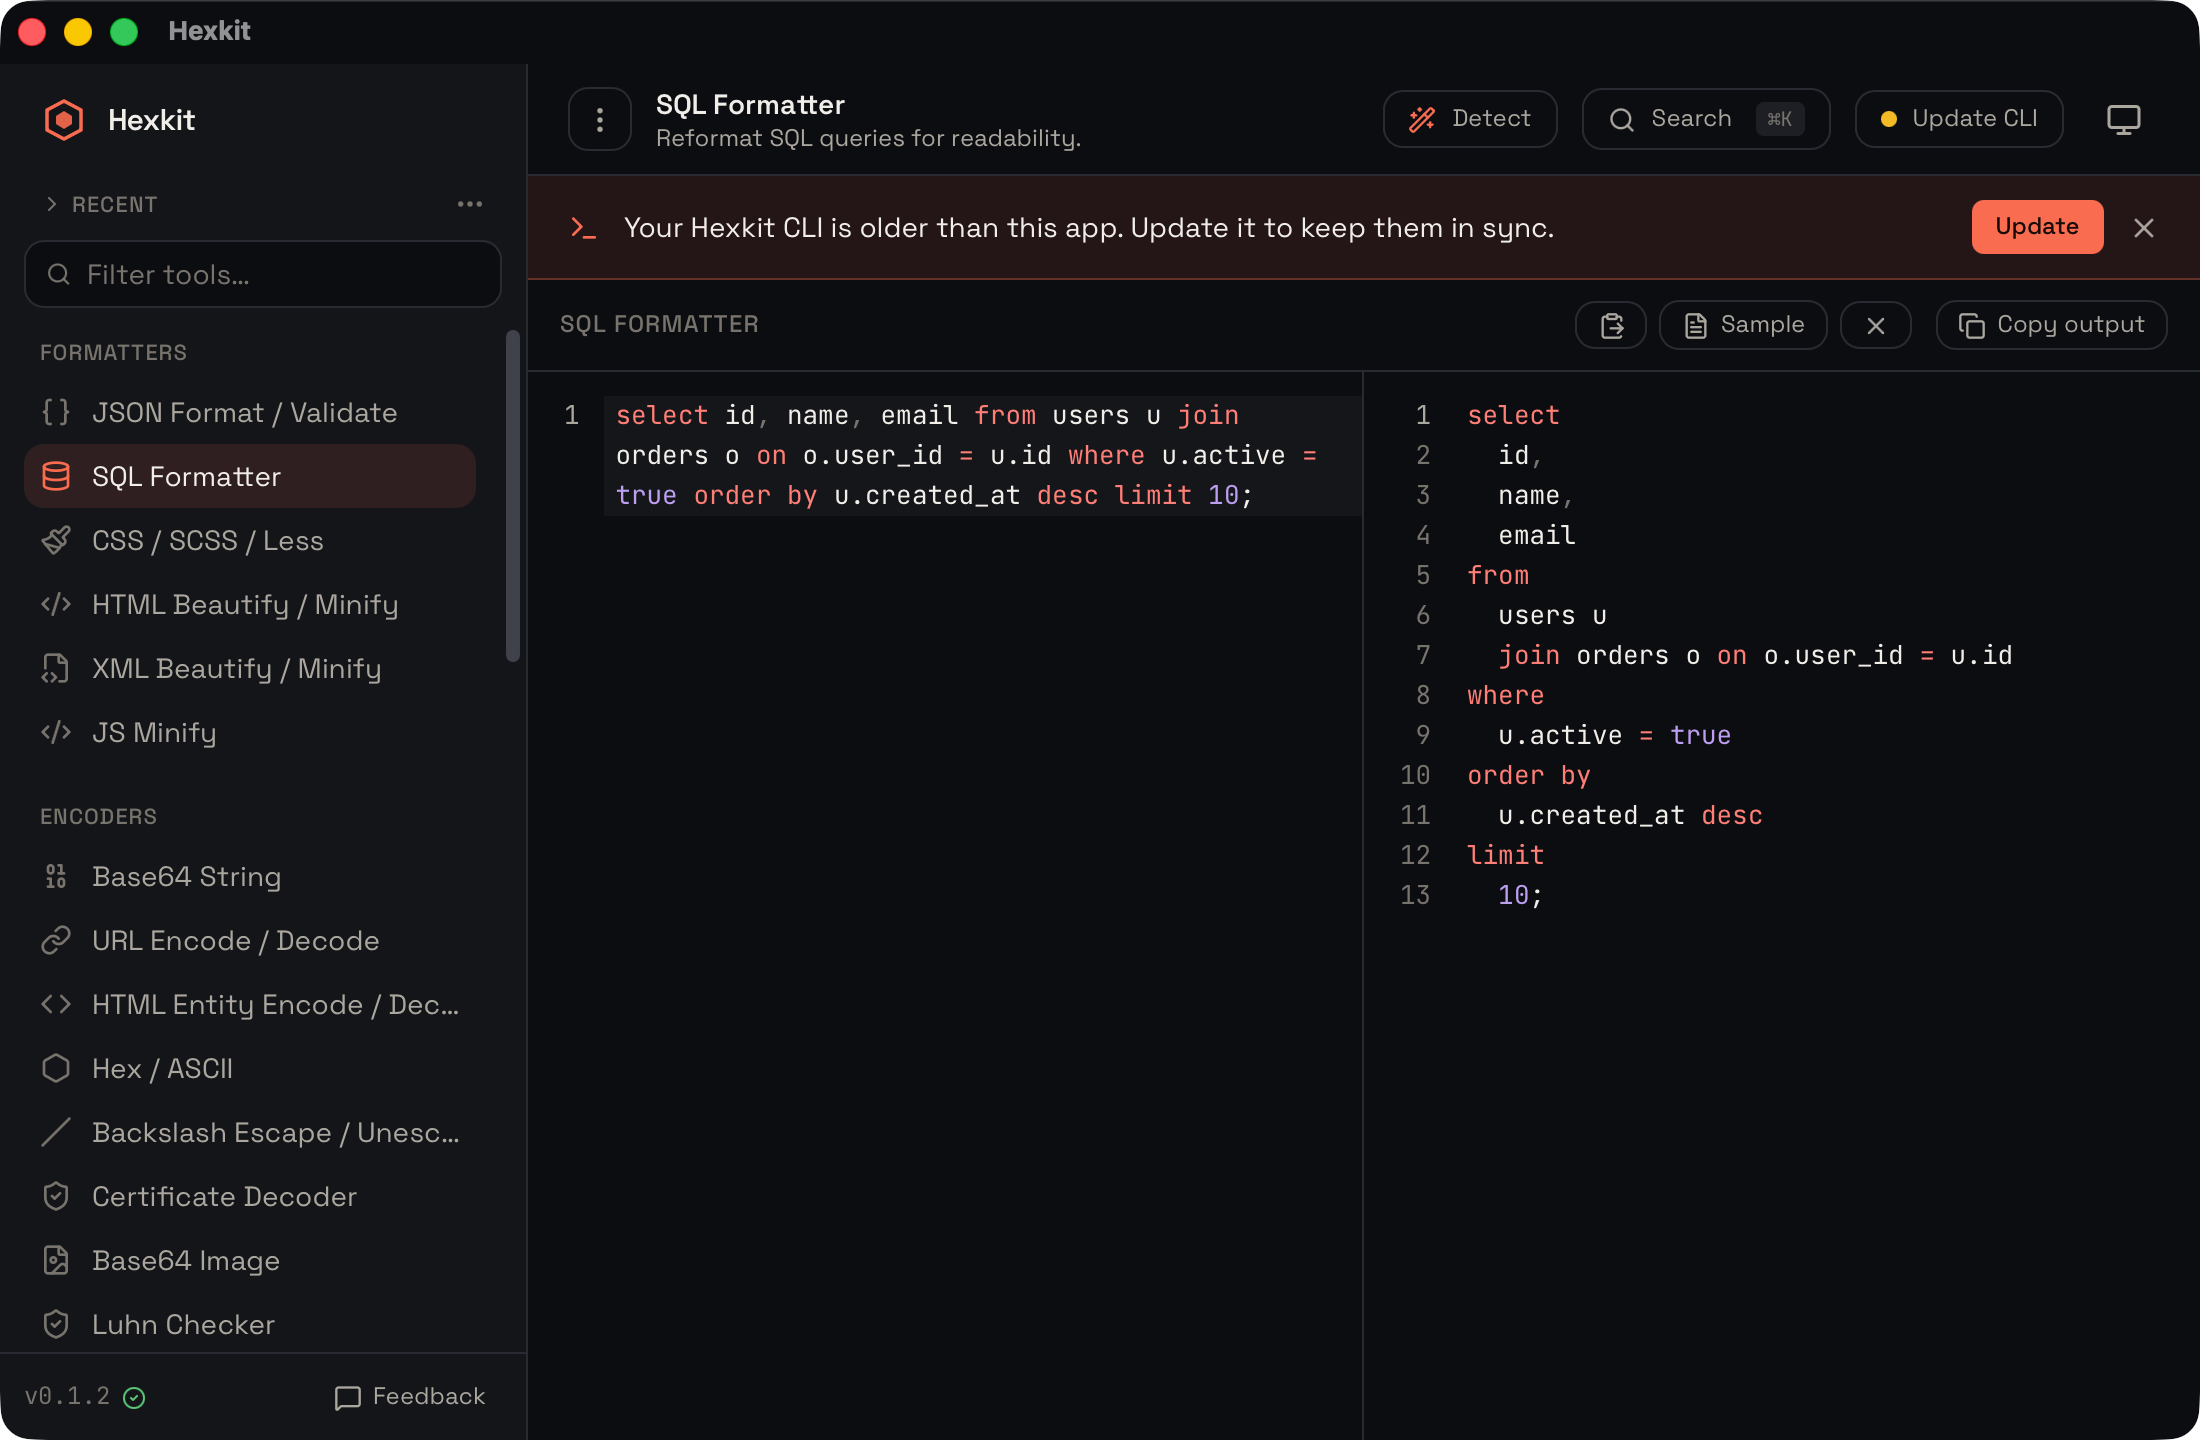Click Copy output button
Screen dimensions: 2200x1440
pos(2051,325)
